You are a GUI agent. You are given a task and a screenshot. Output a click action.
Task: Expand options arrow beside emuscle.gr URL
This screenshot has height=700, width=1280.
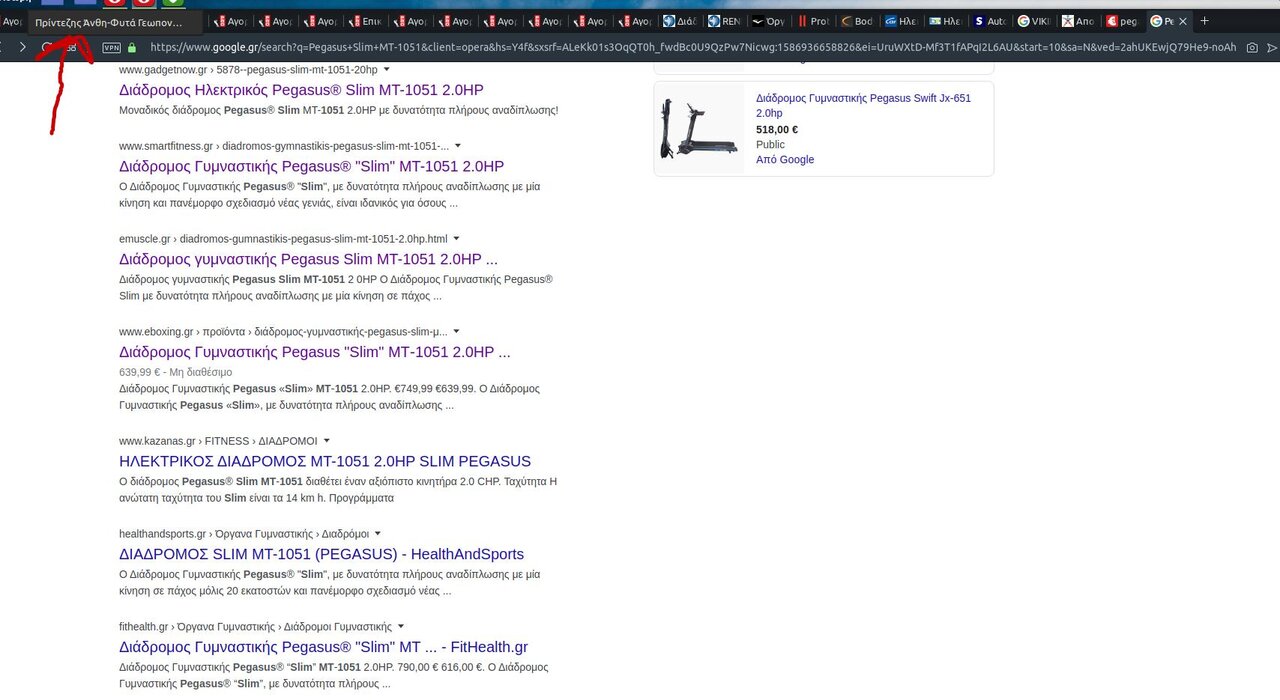click(x=456, y=239)
